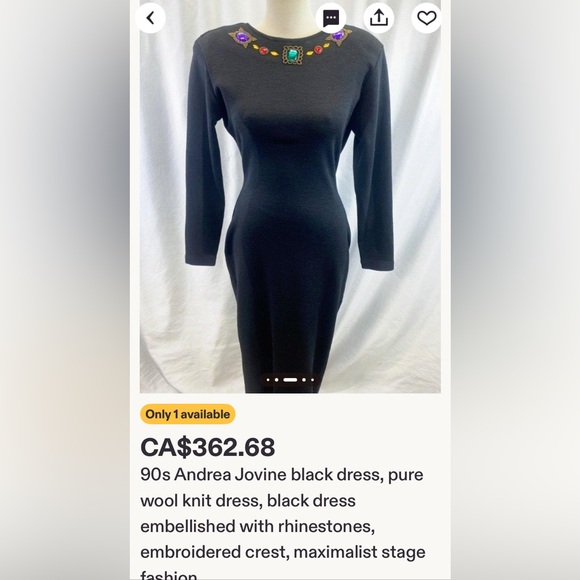Click the "embellished with rhinestones" description line
This screenshot has height=580, width=580.
(x=257, y=526)
